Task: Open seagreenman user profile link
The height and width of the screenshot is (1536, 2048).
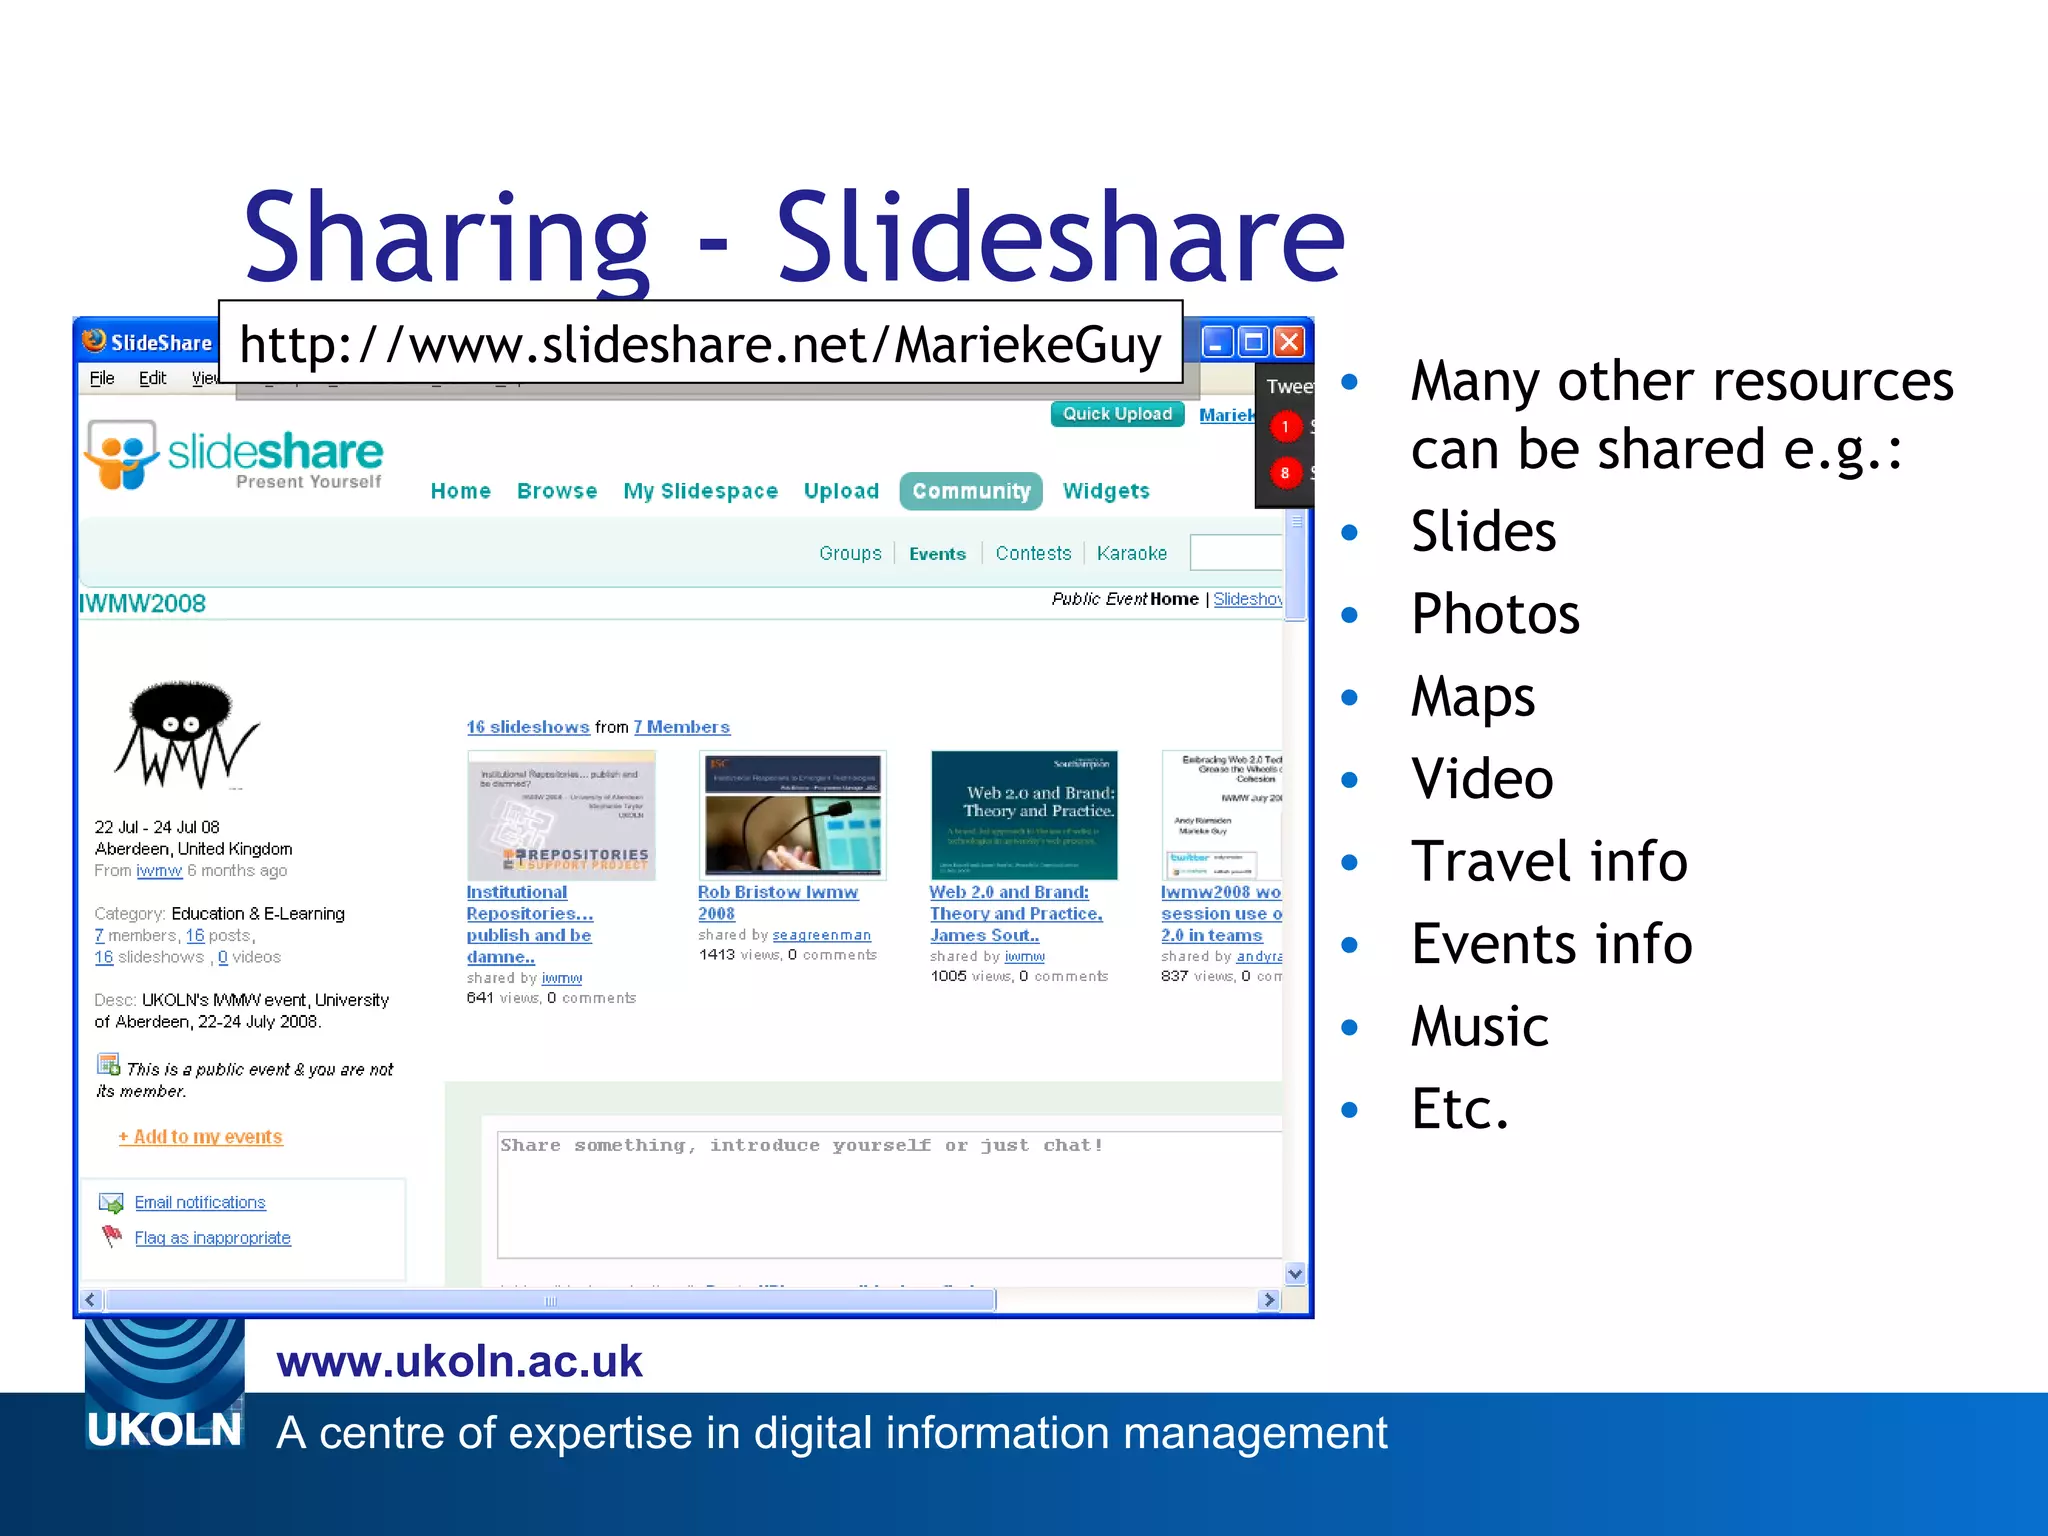Action: (822, 935)
